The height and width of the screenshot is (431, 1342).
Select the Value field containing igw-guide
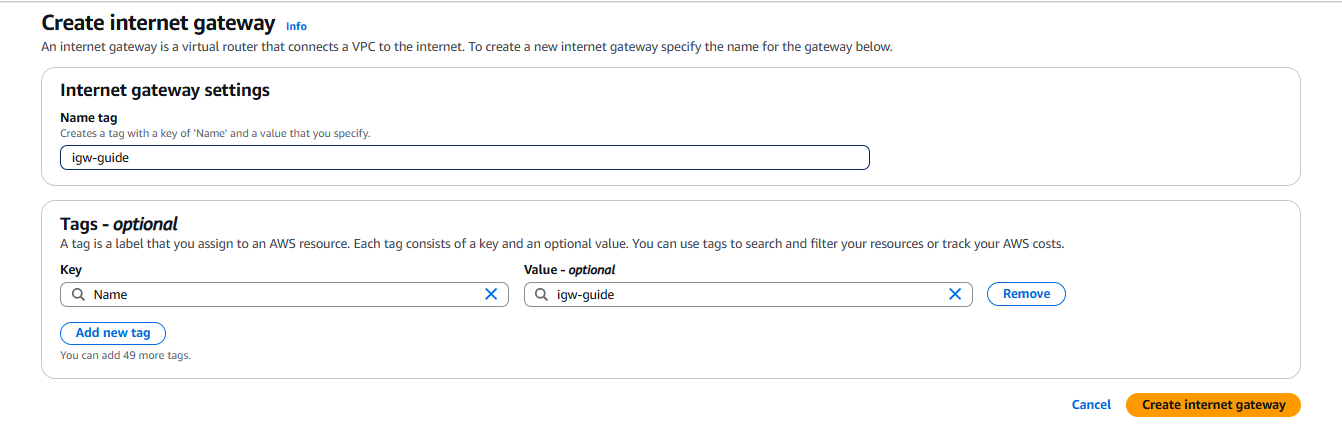pos(748,294)
